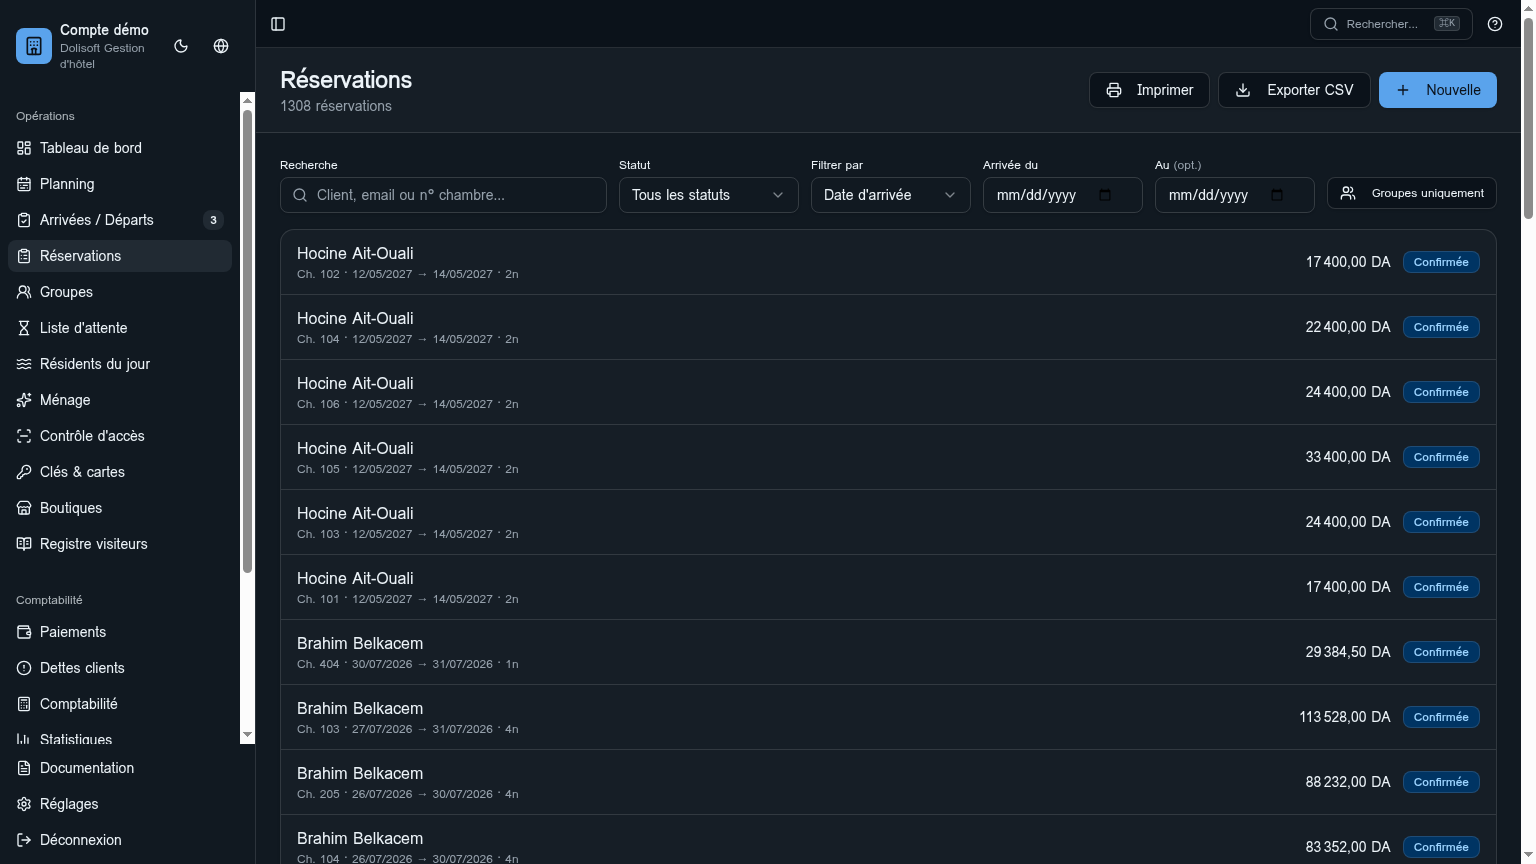The width and height of the screenshot is (1536, 864).
Task: Open Résidents du jour
Action: (120, 364)
